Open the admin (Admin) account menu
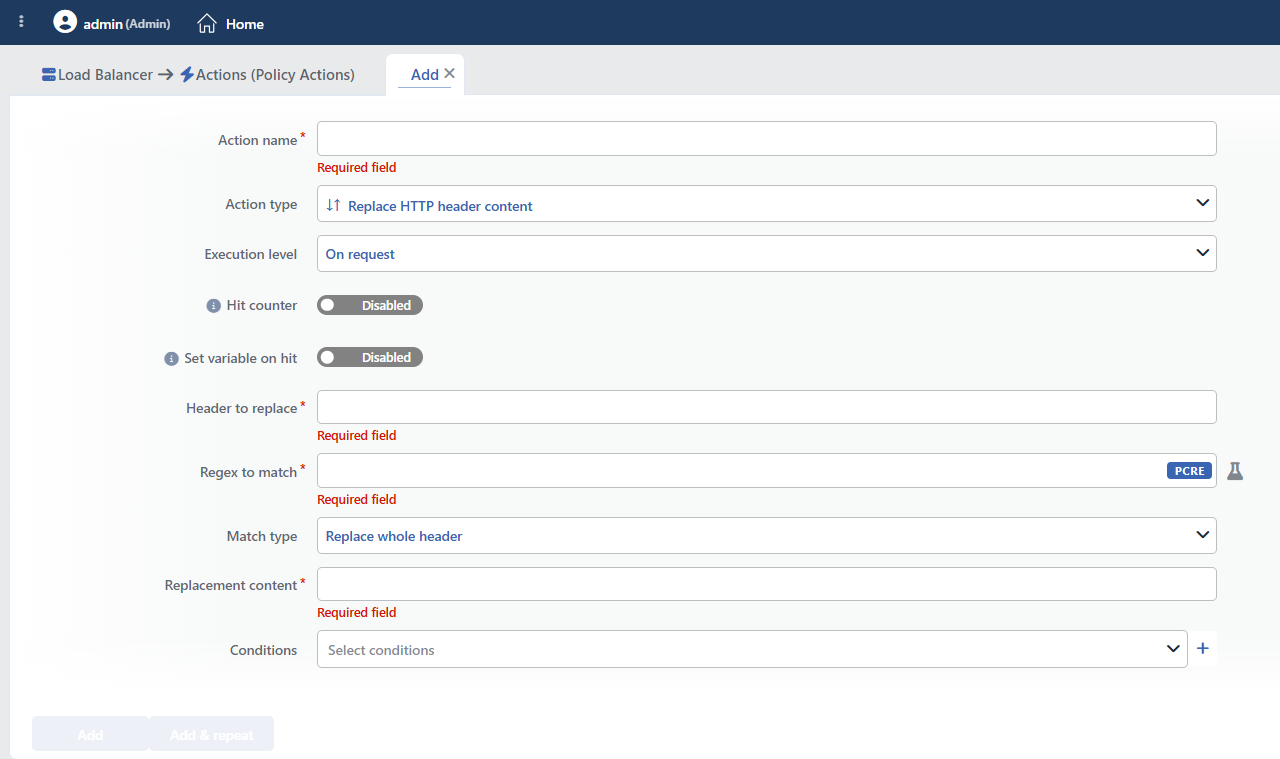This screenshot has width=1280, height=759. coord(112,22)
